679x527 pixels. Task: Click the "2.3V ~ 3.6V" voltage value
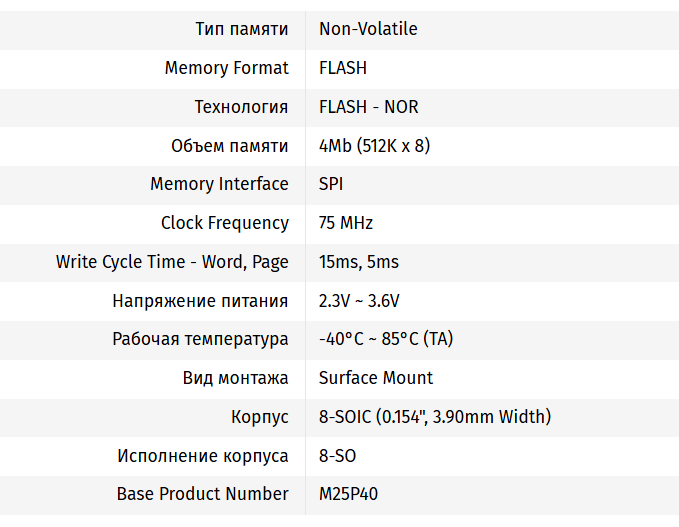coord(359,301)
